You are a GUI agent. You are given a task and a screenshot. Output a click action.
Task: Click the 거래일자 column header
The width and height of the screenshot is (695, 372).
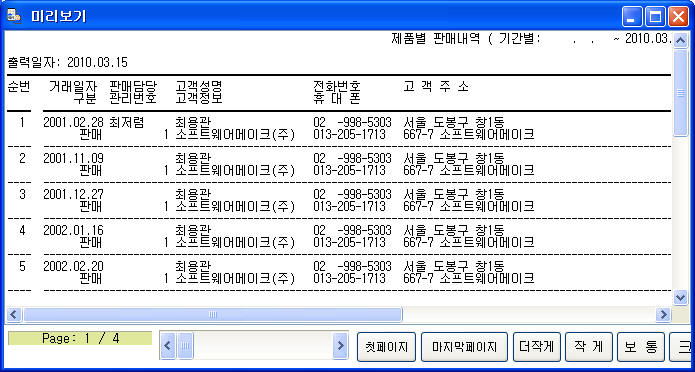[73, 86]
